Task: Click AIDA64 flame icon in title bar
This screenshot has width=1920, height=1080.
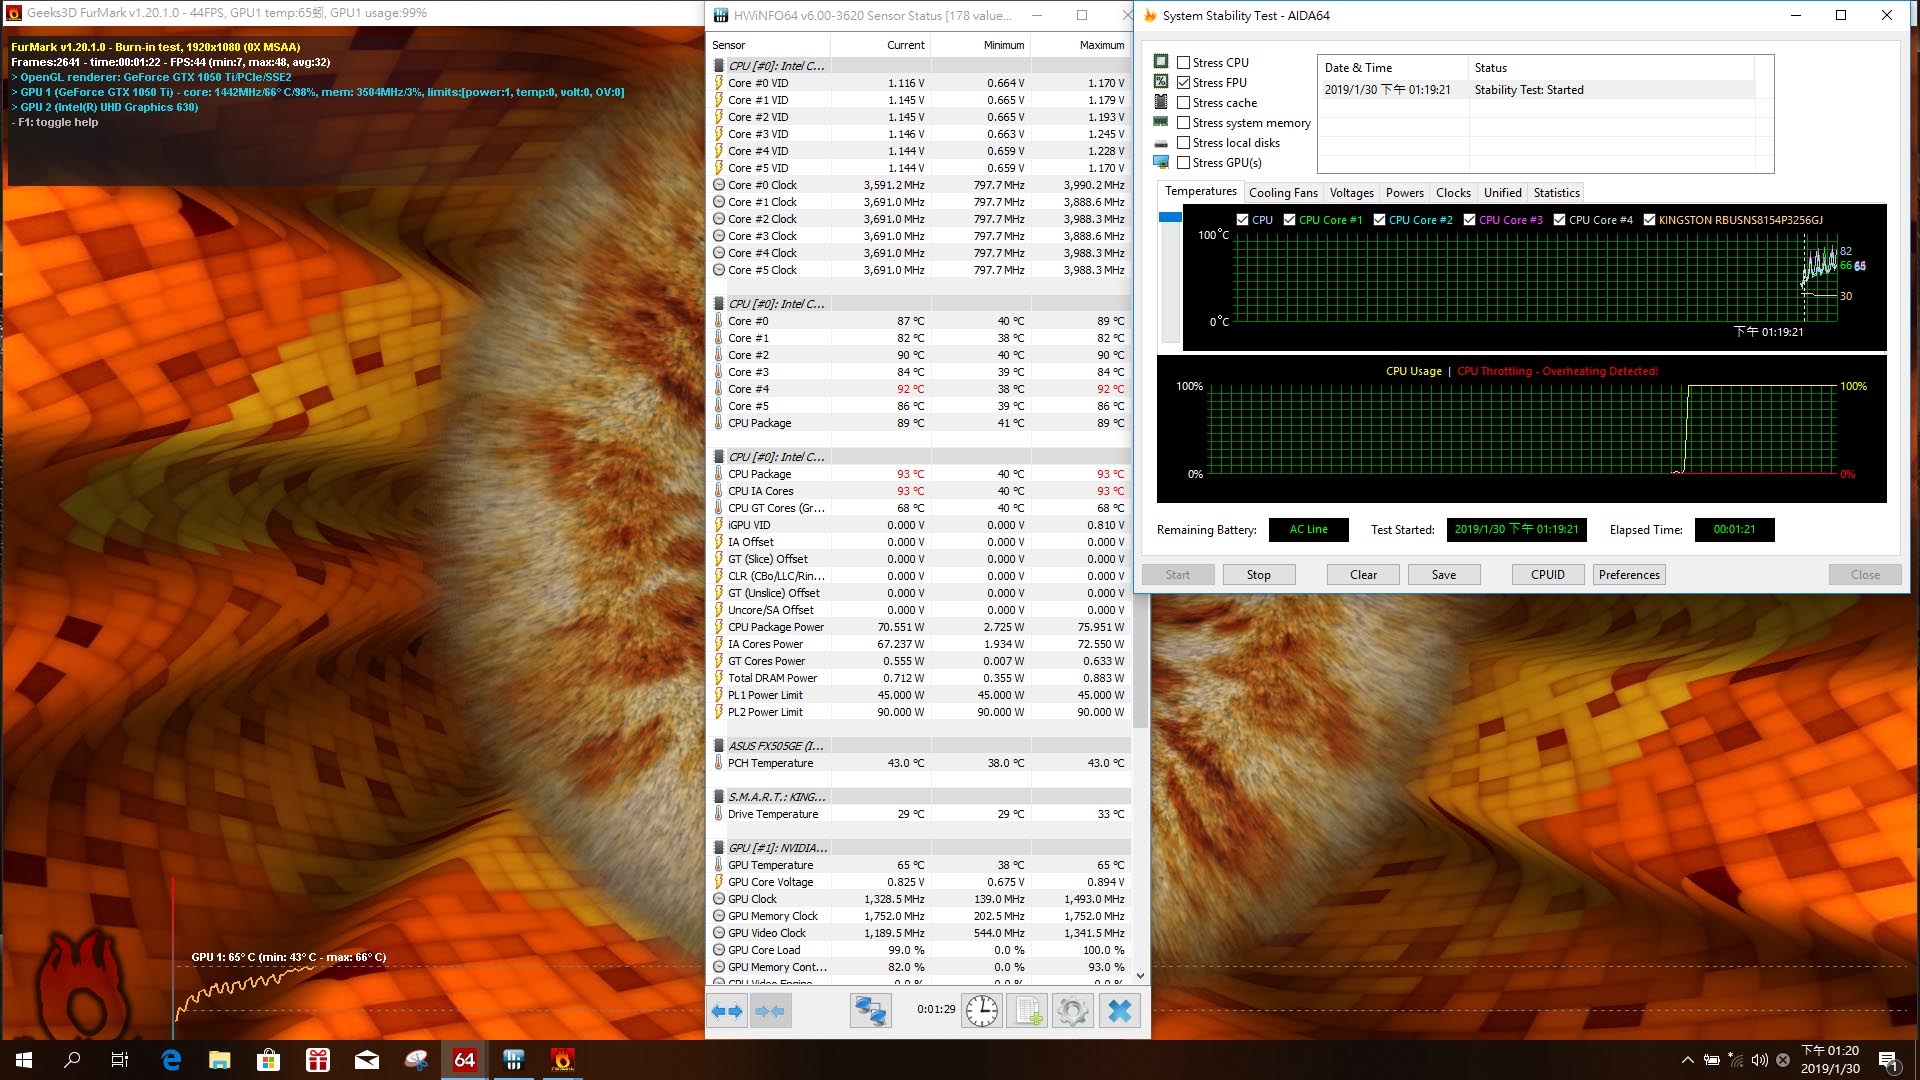Action: [1150, 15]
